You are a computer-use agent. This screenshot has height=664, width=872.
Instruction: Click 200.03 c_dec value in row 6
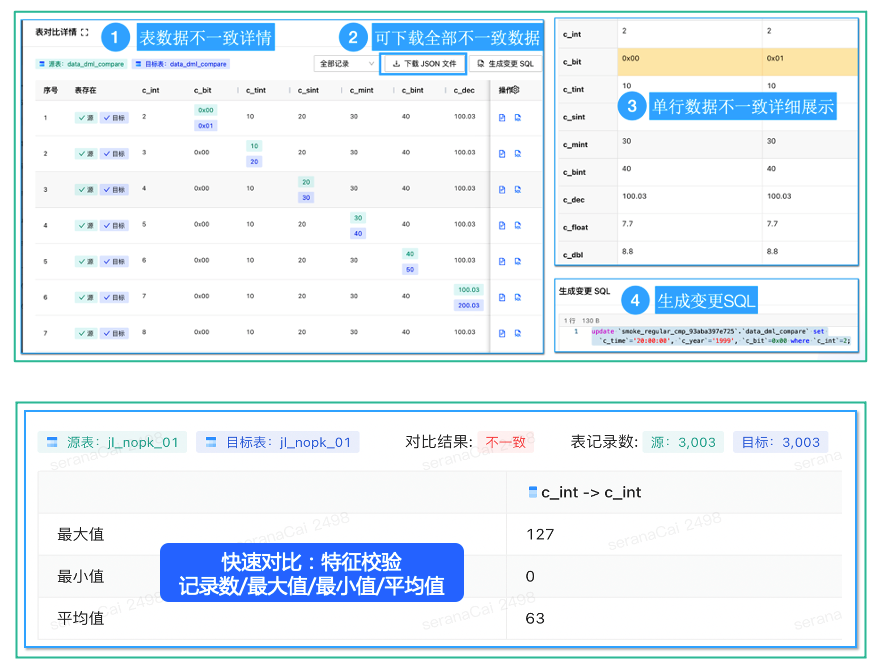(x=469, y=305)
